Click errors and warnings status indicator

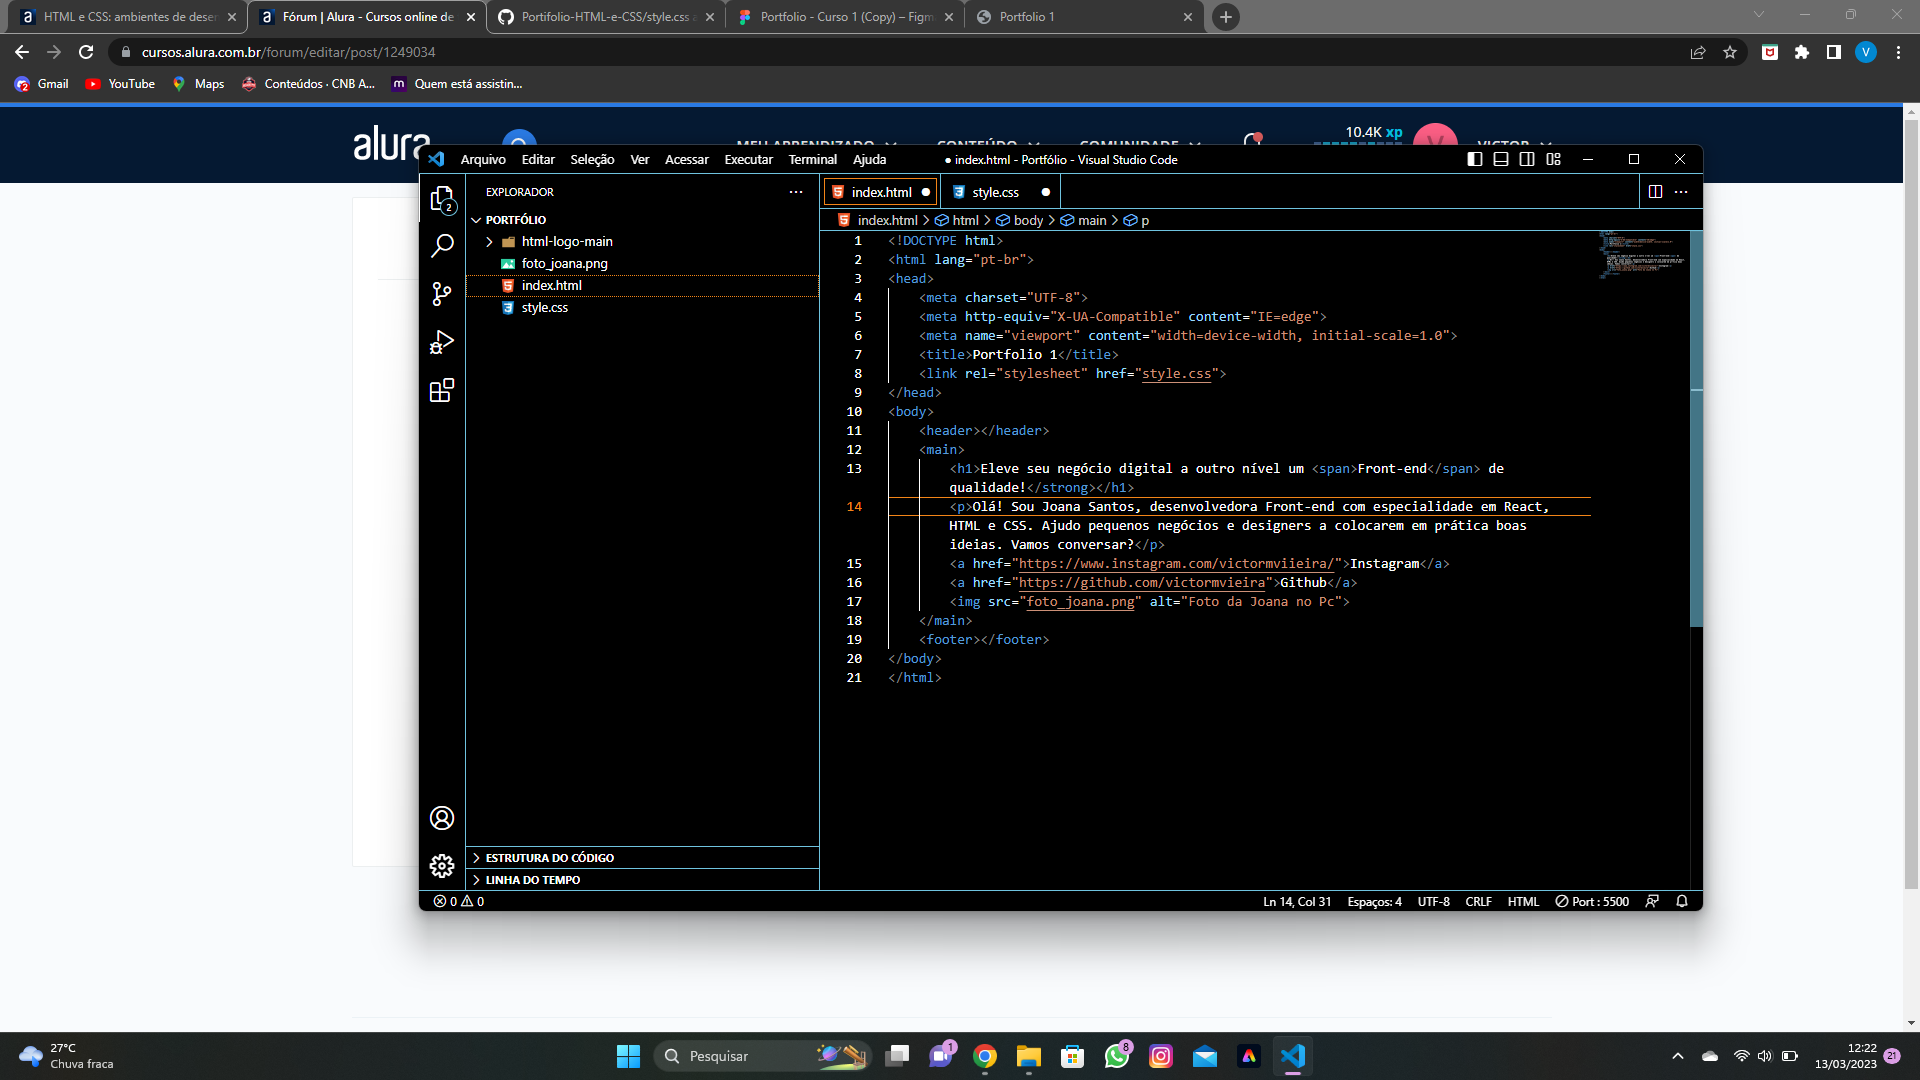tap(459, 902)
